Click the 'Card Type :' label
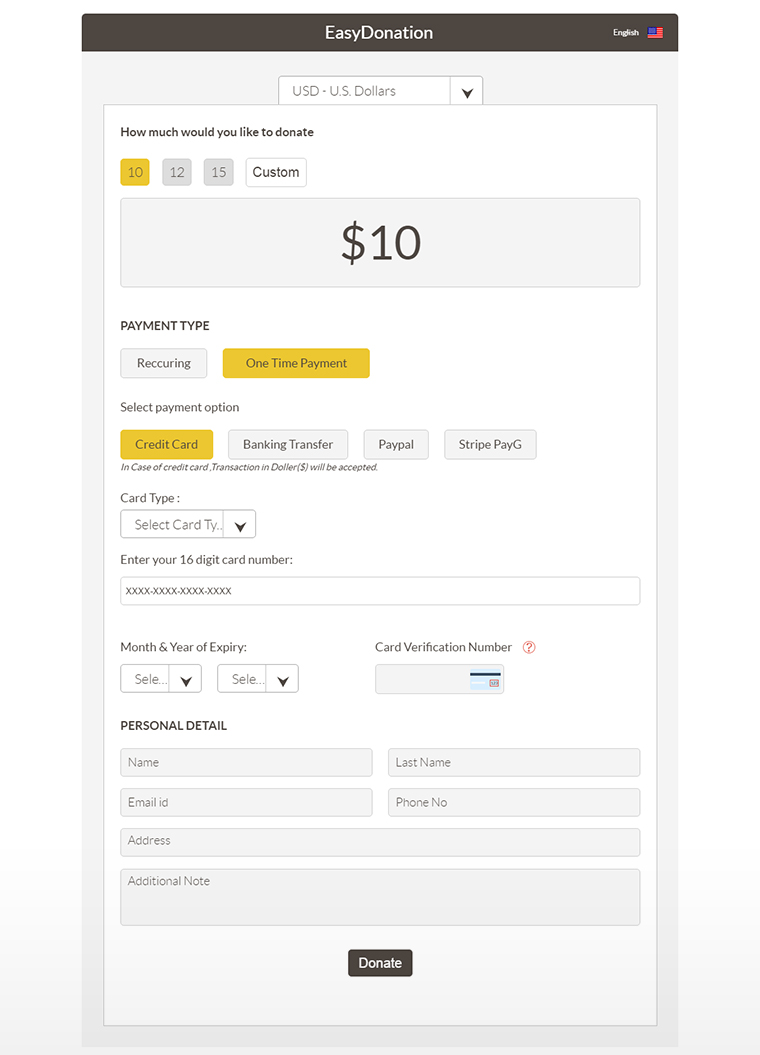The image size is (760, 1055). point(150,498)
